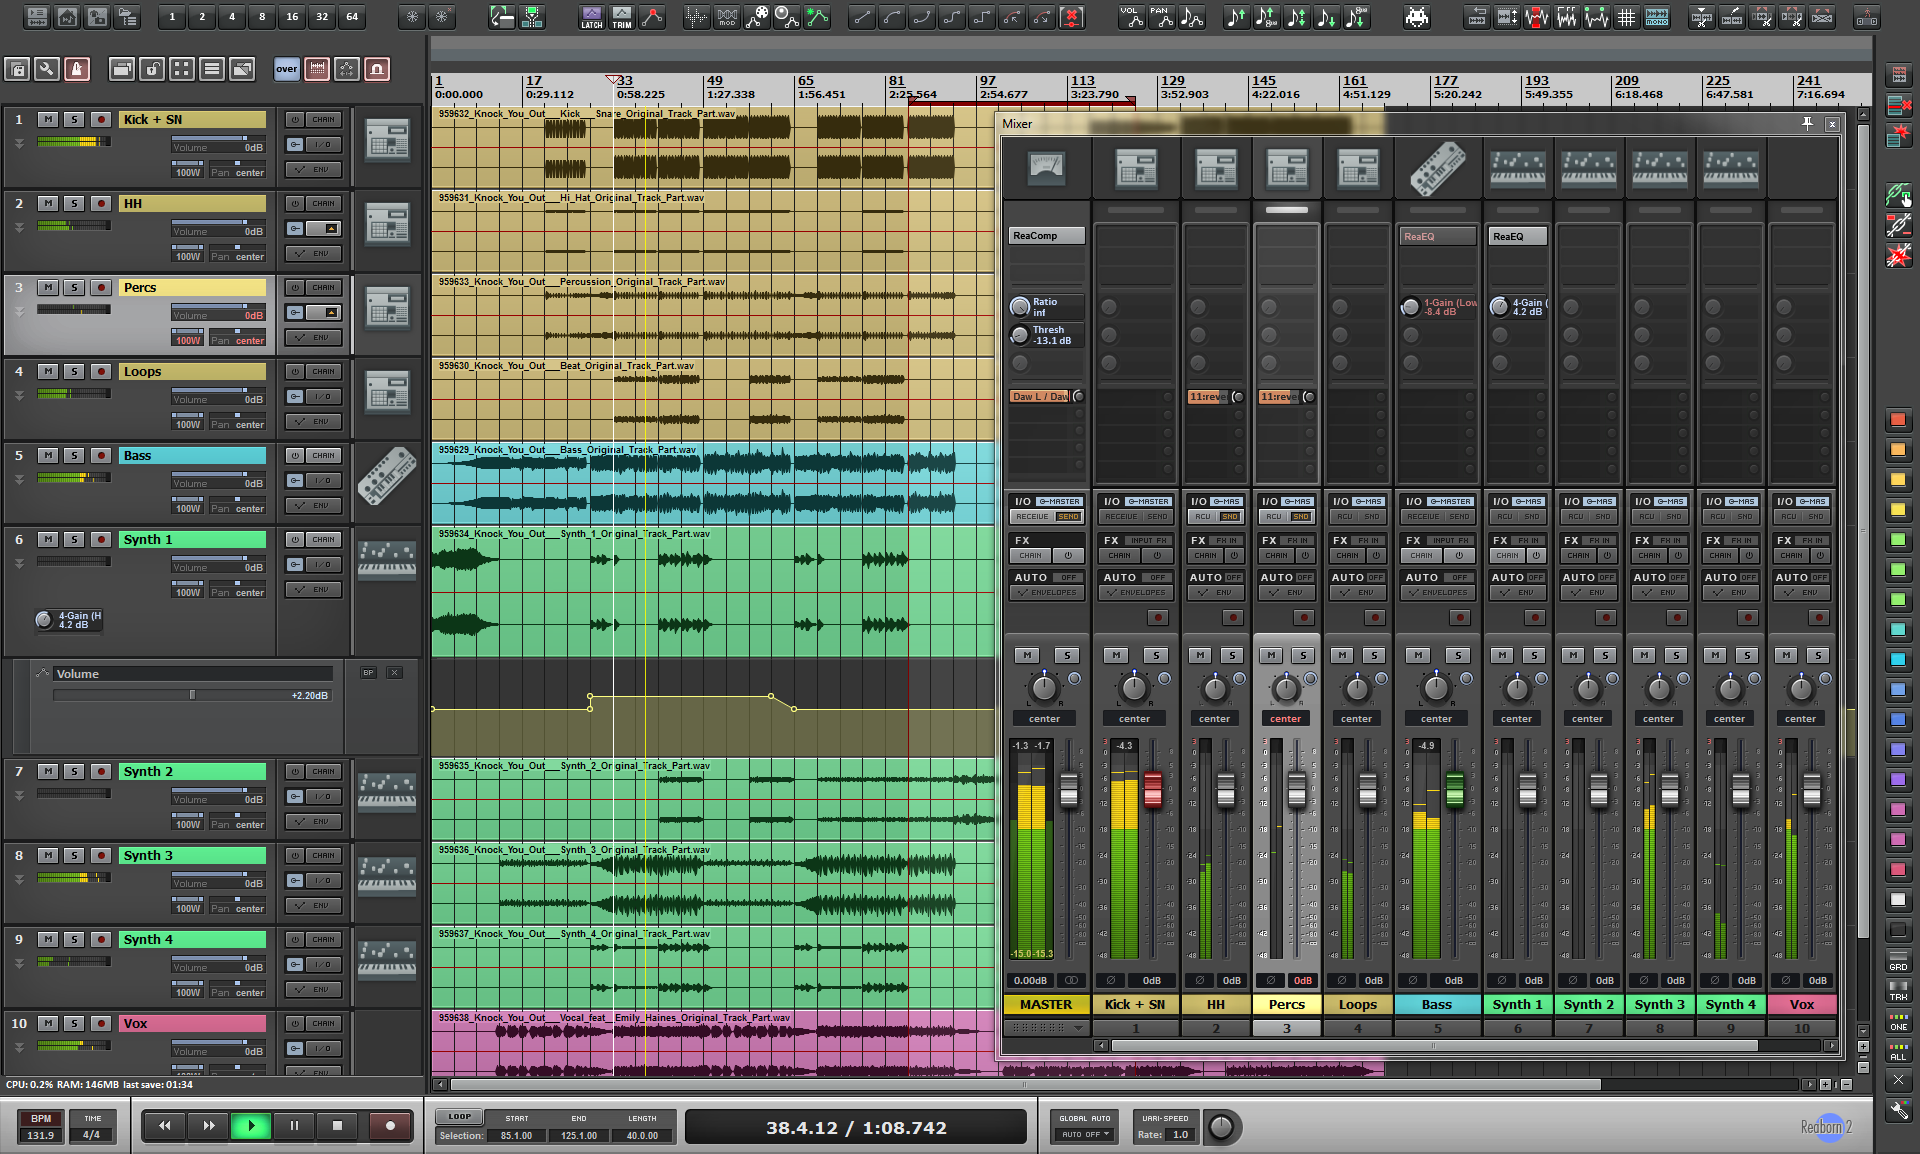Click the time signature 4/4 field
Screen dimensions: 1920x1154
[x=92, y=1135]
